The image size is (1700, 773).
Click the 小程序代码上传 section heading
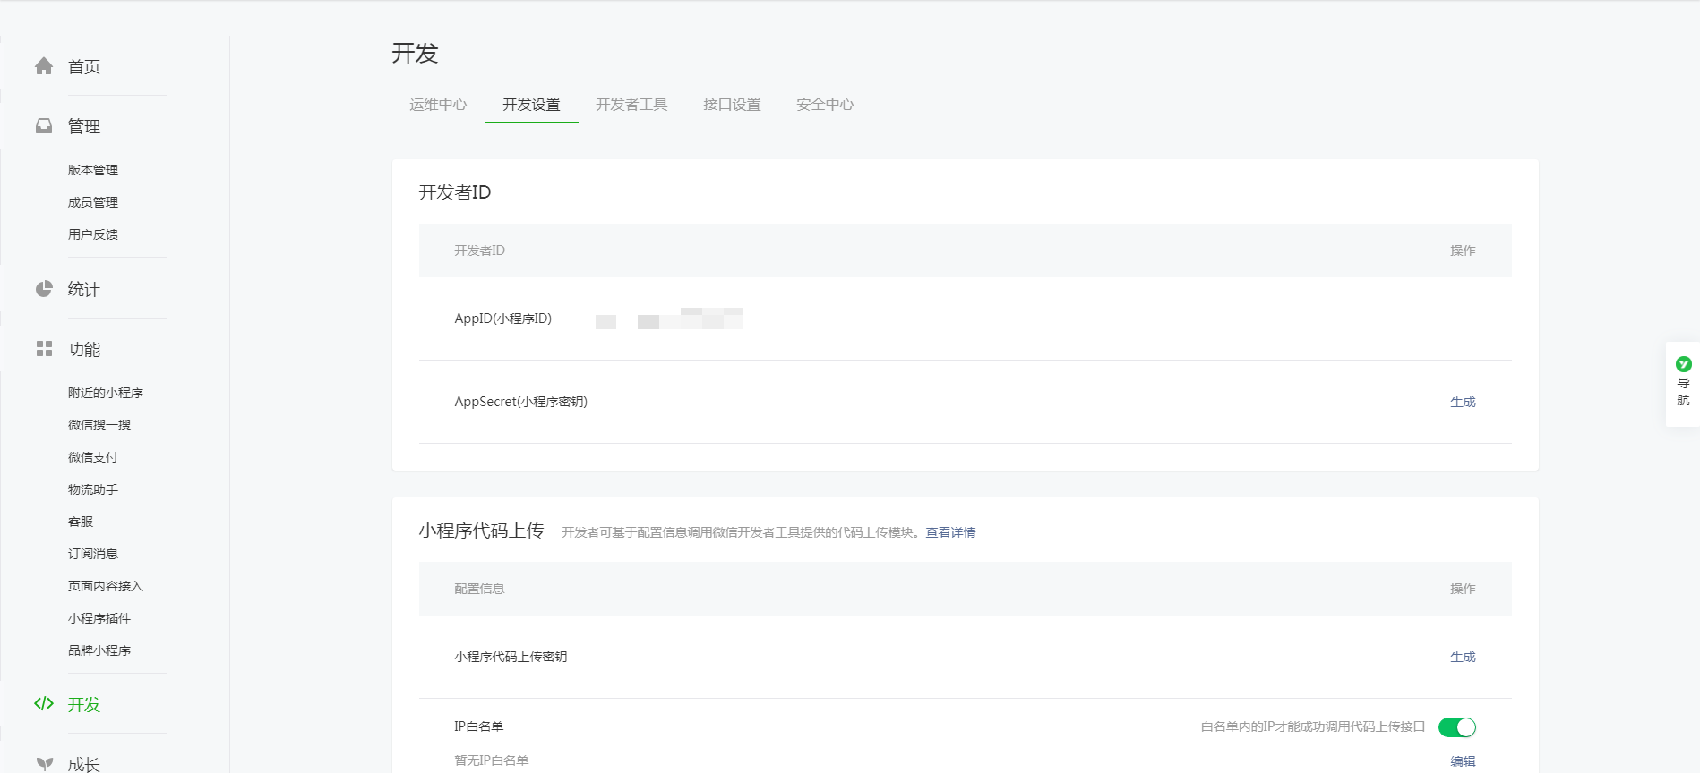pos(481,531)
